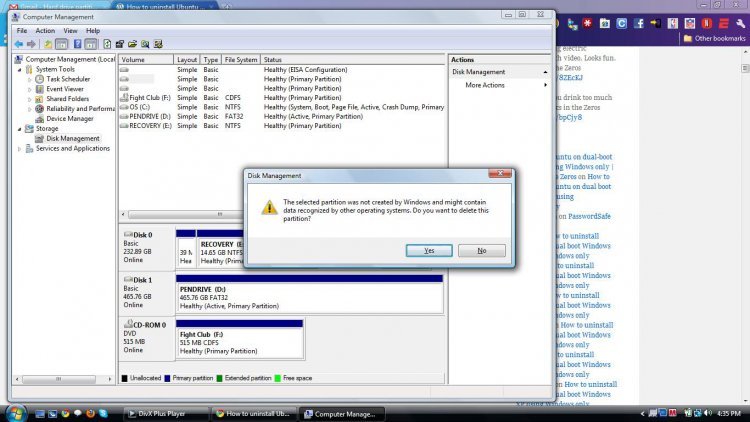Click the blue Help question-mark toolbar icon
This screenshot has width=750, height=422.
(77, 44)
